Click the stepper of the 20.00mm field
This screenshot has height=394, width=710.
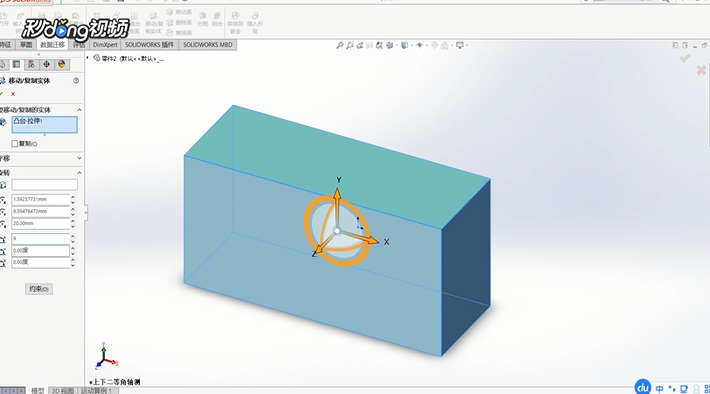pyautogui.click(x=73, y=224)
